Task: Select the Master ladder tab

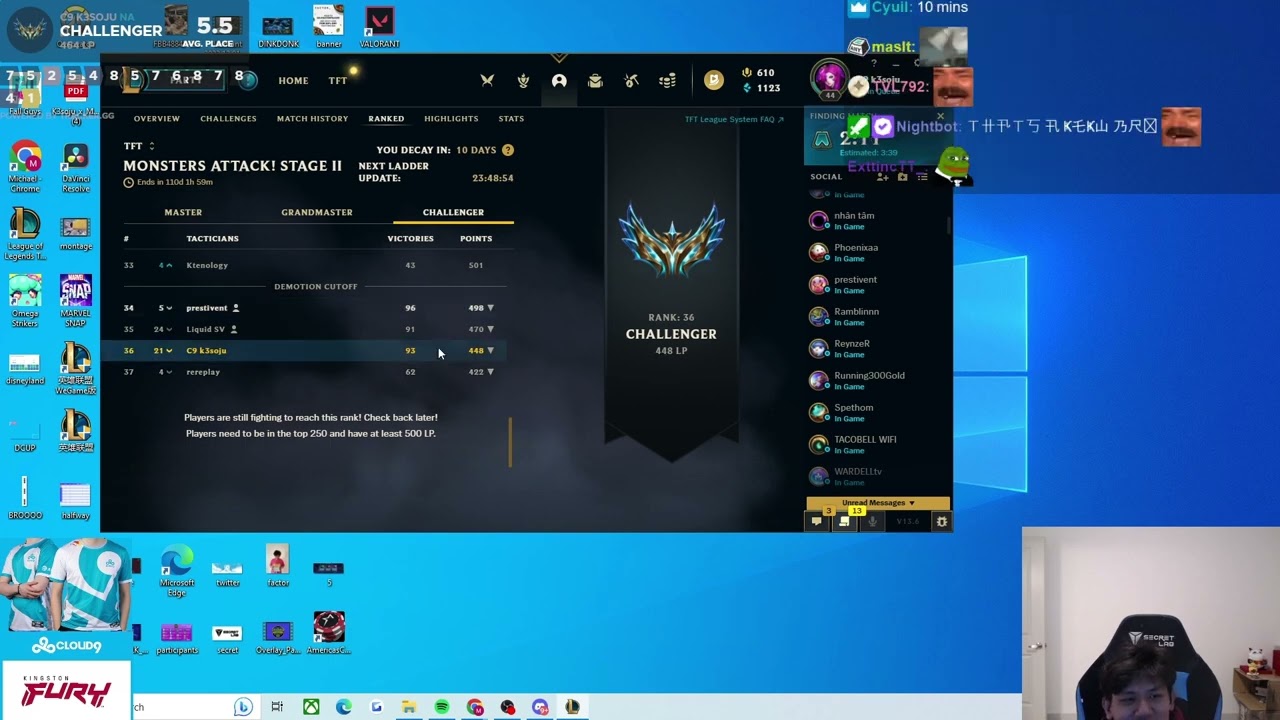Action: [183, 212]
